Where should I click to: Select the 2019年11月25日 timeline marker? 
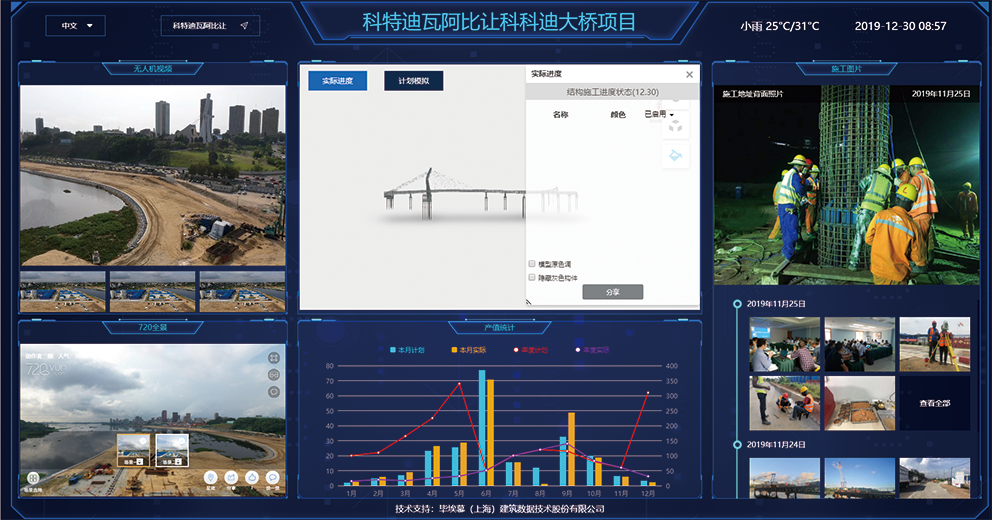[x=738, y=303]
